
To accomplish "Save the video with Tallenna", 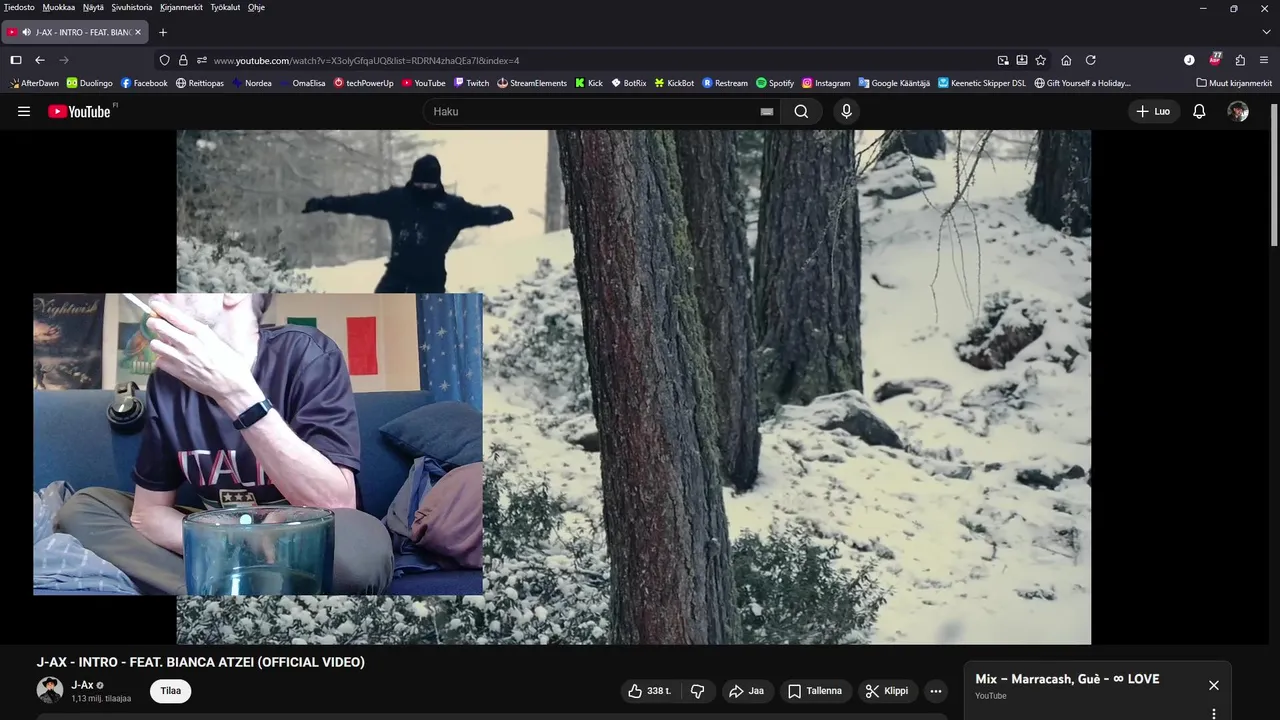I will (x=815, y=691).
